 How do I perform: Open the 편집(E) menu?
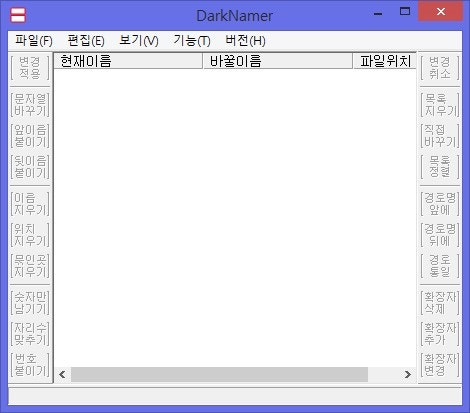click(x=86, y=41)
